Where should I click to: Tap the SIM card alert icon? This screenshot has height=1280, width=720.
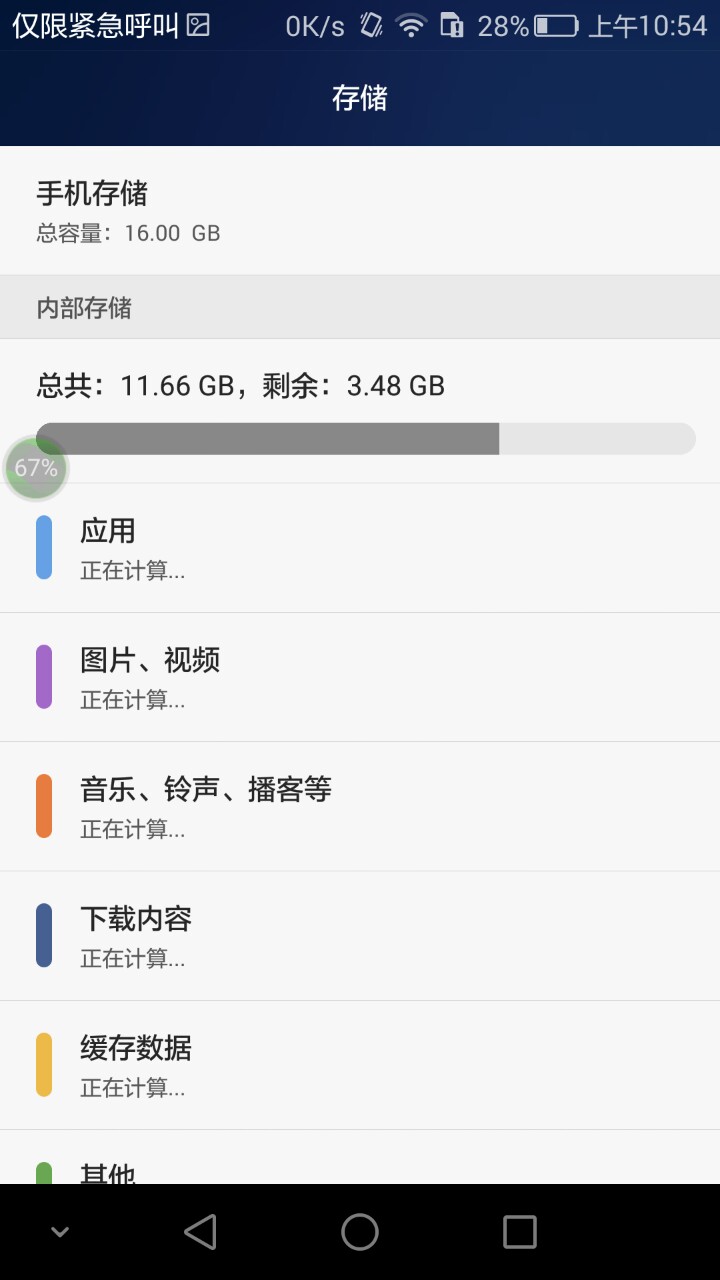(x=452, y=26)
